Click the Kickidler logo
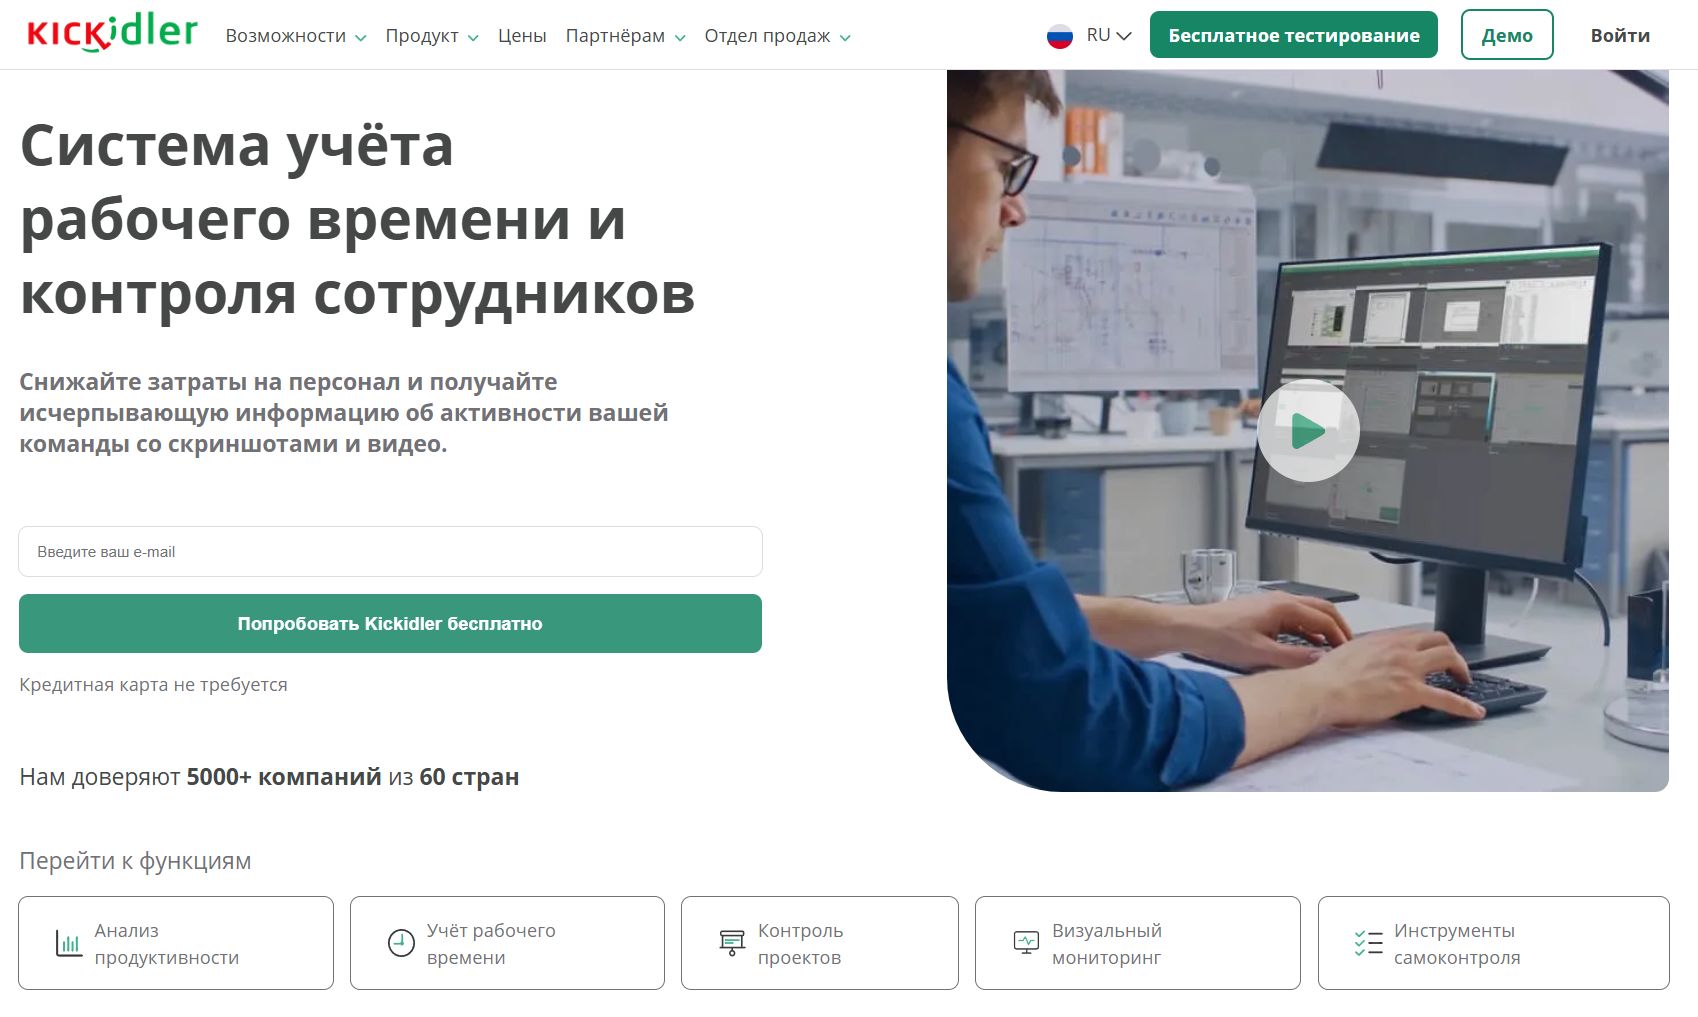This screenshot has width=1698, height=1017. (x=112, y=33)
